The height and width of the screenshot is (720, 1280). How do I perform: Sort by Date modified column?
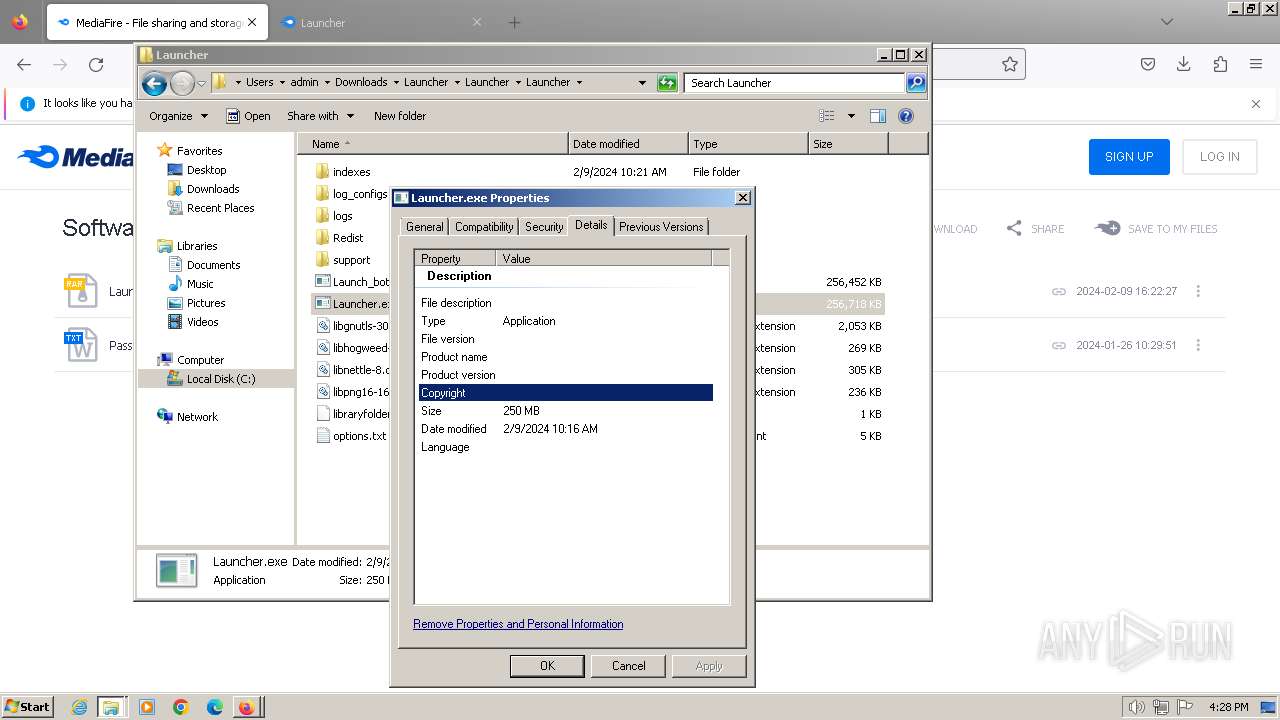click(x=627, y=144)
